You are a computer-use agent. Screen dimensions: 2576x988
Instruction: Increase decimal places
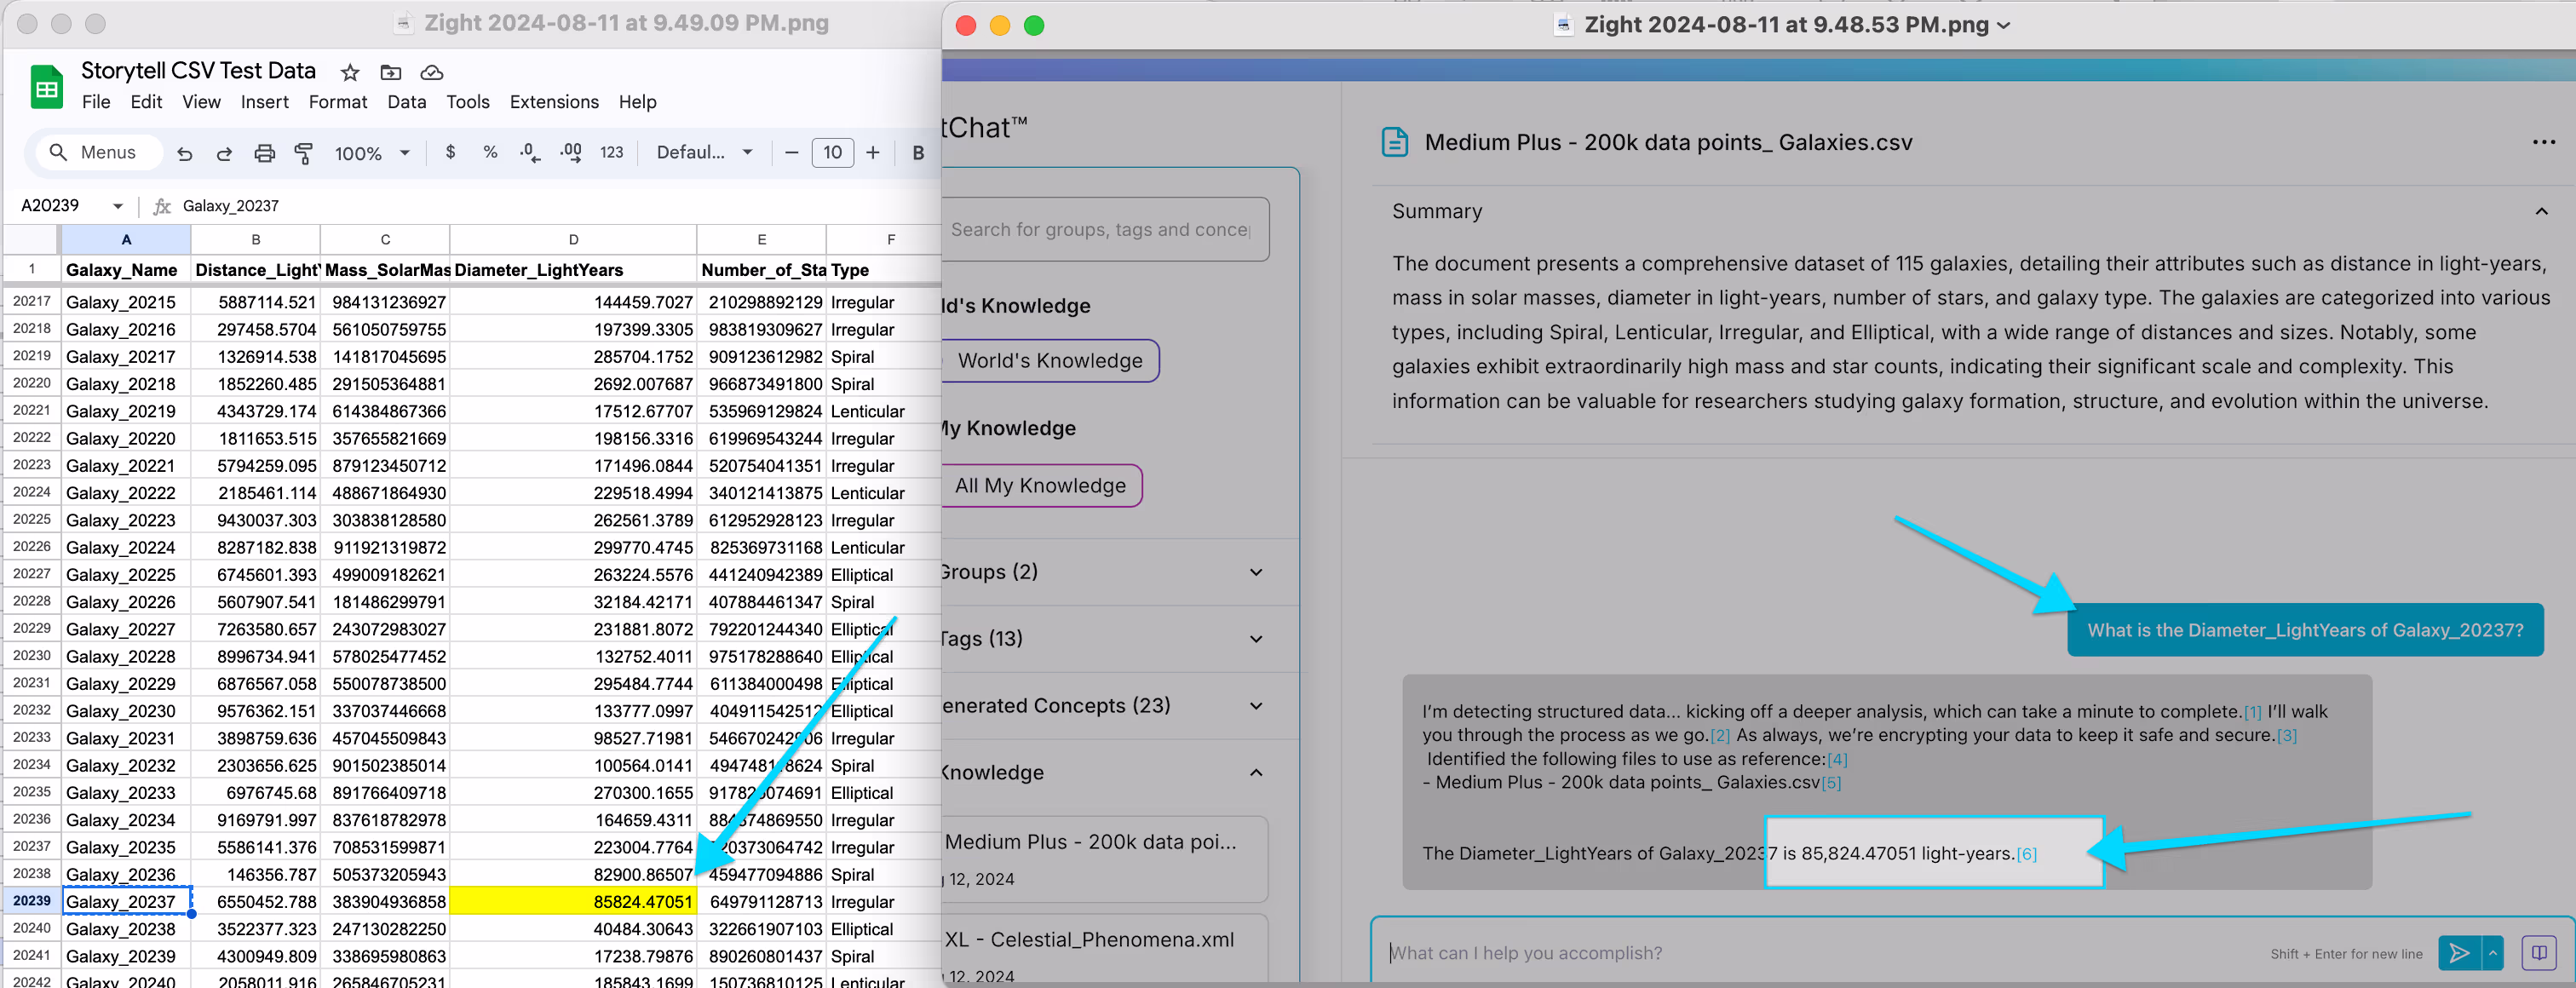[x=571, y=152]
